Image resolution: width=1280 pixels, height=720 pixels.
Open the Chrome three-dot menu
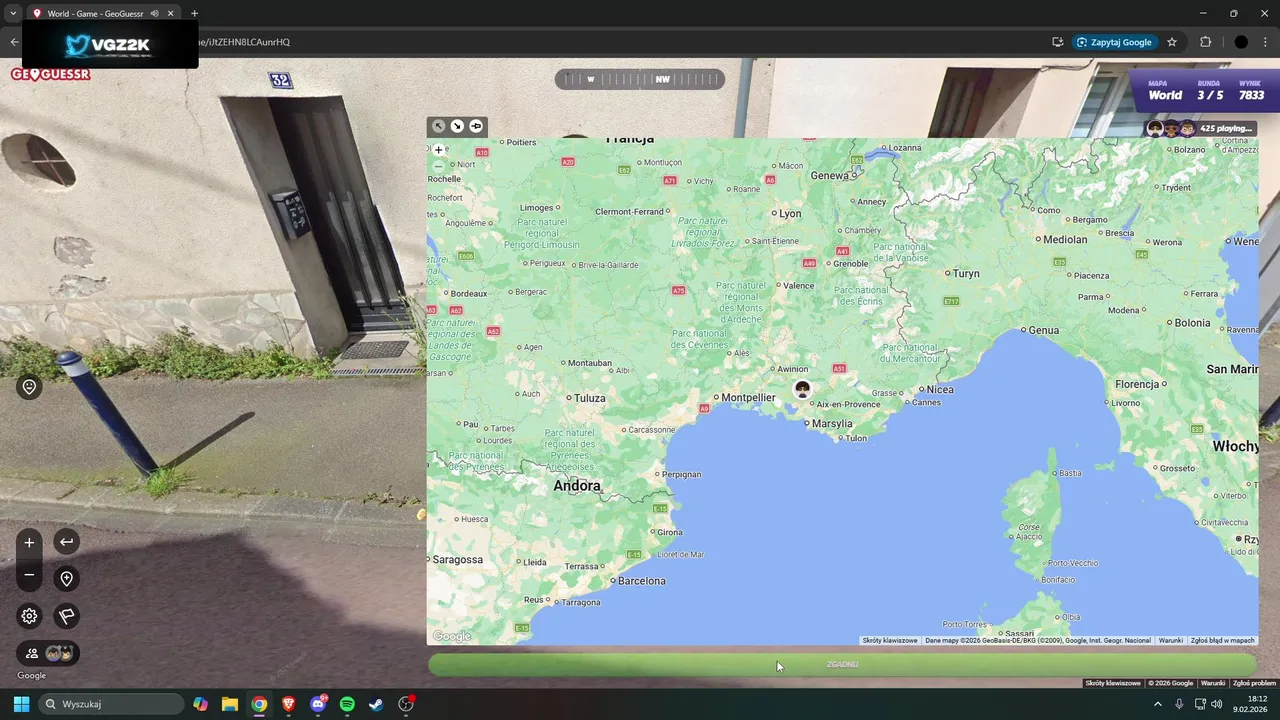pos(1267,42)
